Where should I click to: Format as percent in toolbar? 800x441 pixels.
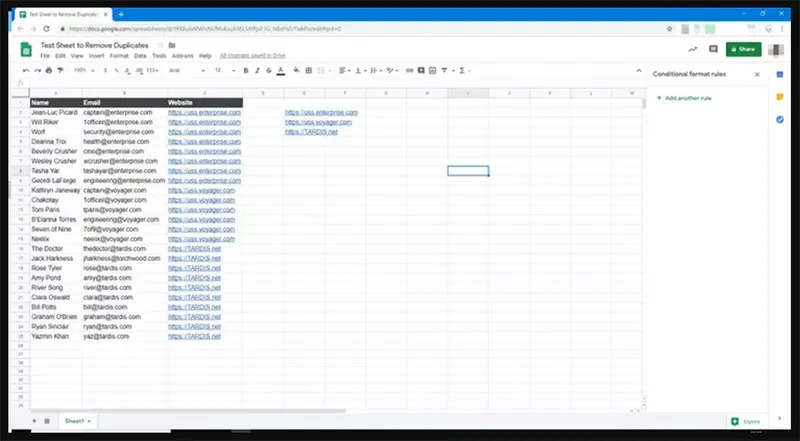tap(117, 70)
